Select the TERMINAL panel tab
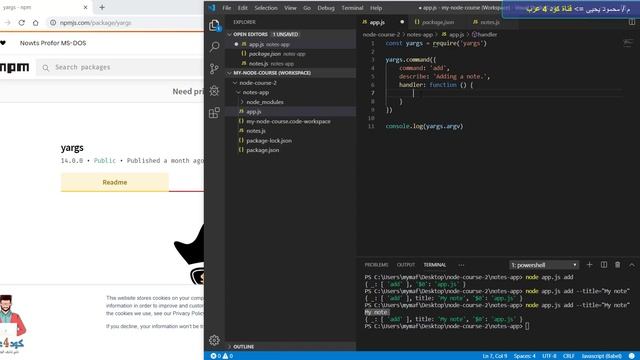Viewport: 640px width, 360px height. click(x=435, y=265)
